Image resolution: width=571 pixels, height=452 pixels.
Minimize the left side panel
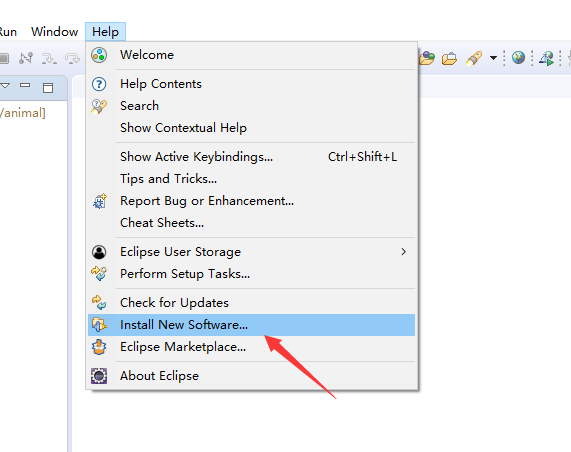25,85
